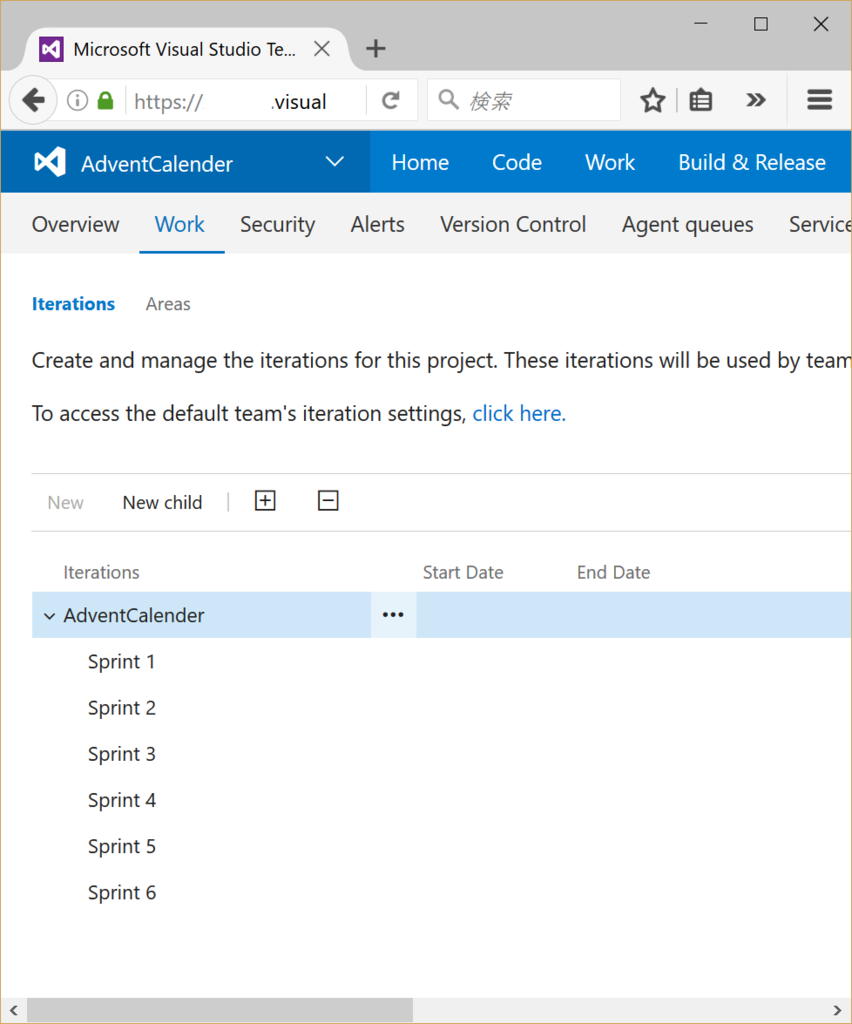The height and width of the screenshot is (1024, 852).
Task: Click the Iterations column header
Action: click(x=101, y=572)
